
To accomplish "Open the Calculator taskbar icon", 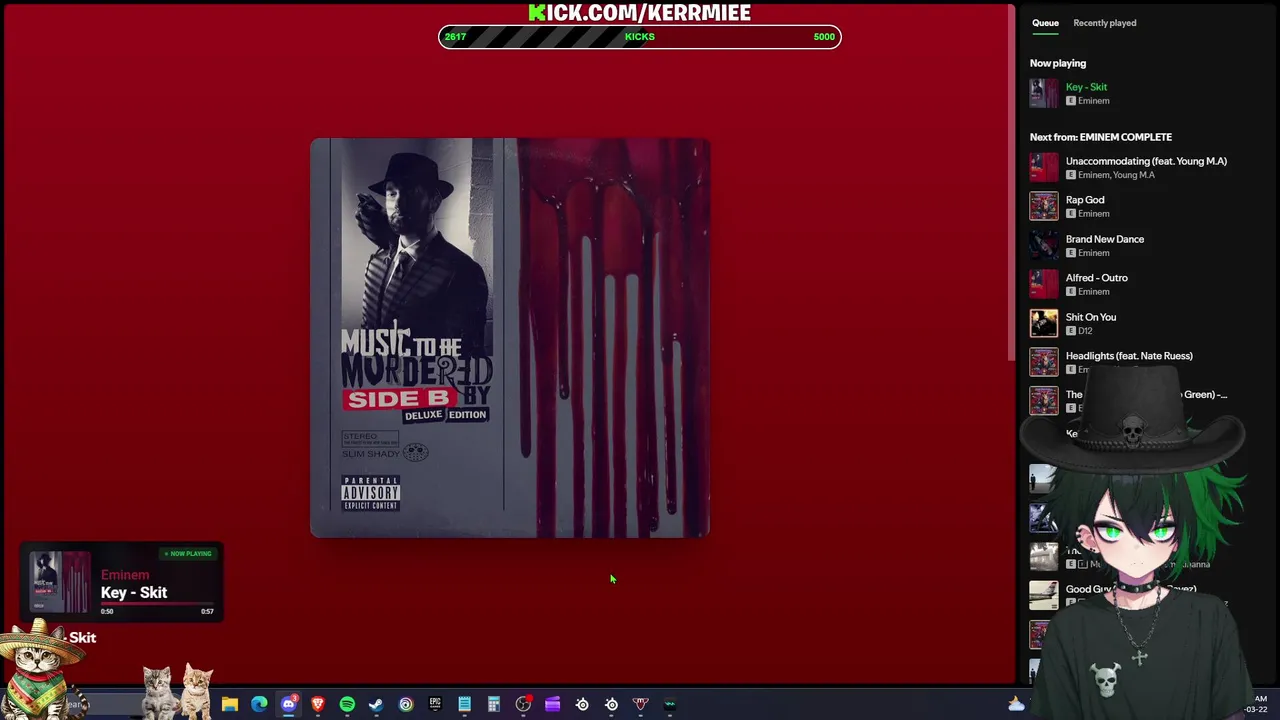I will tap(494, 704).
